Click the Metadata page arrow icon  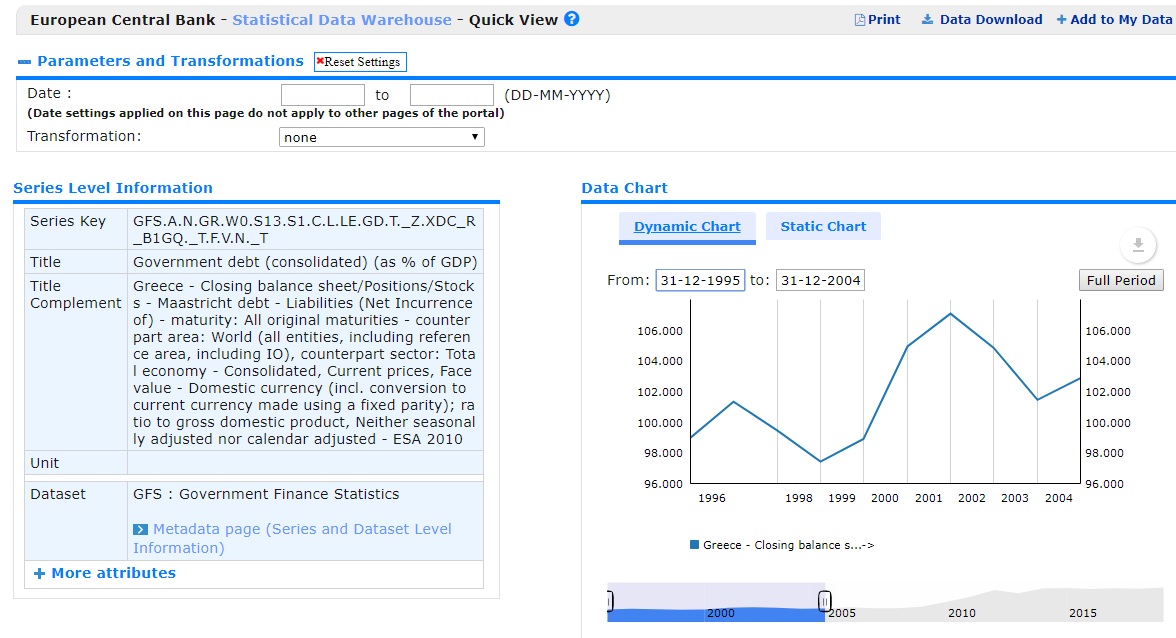coord(140,529)
